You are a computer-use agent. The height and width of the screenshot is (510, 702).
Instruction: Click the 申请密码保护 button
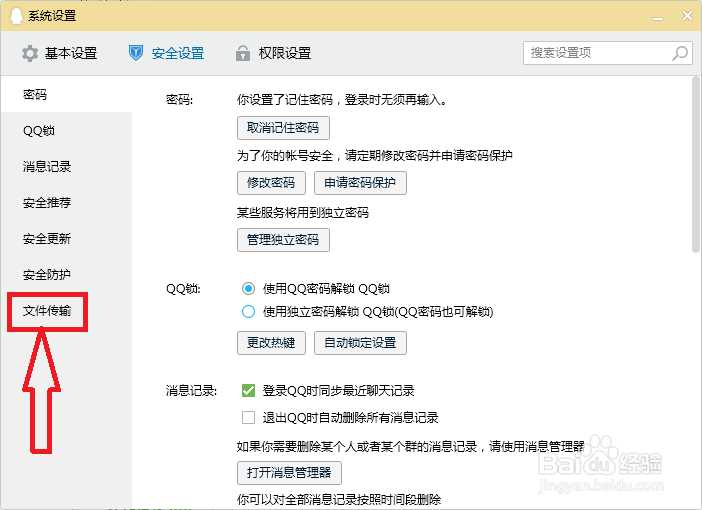[x=360, y=183]
